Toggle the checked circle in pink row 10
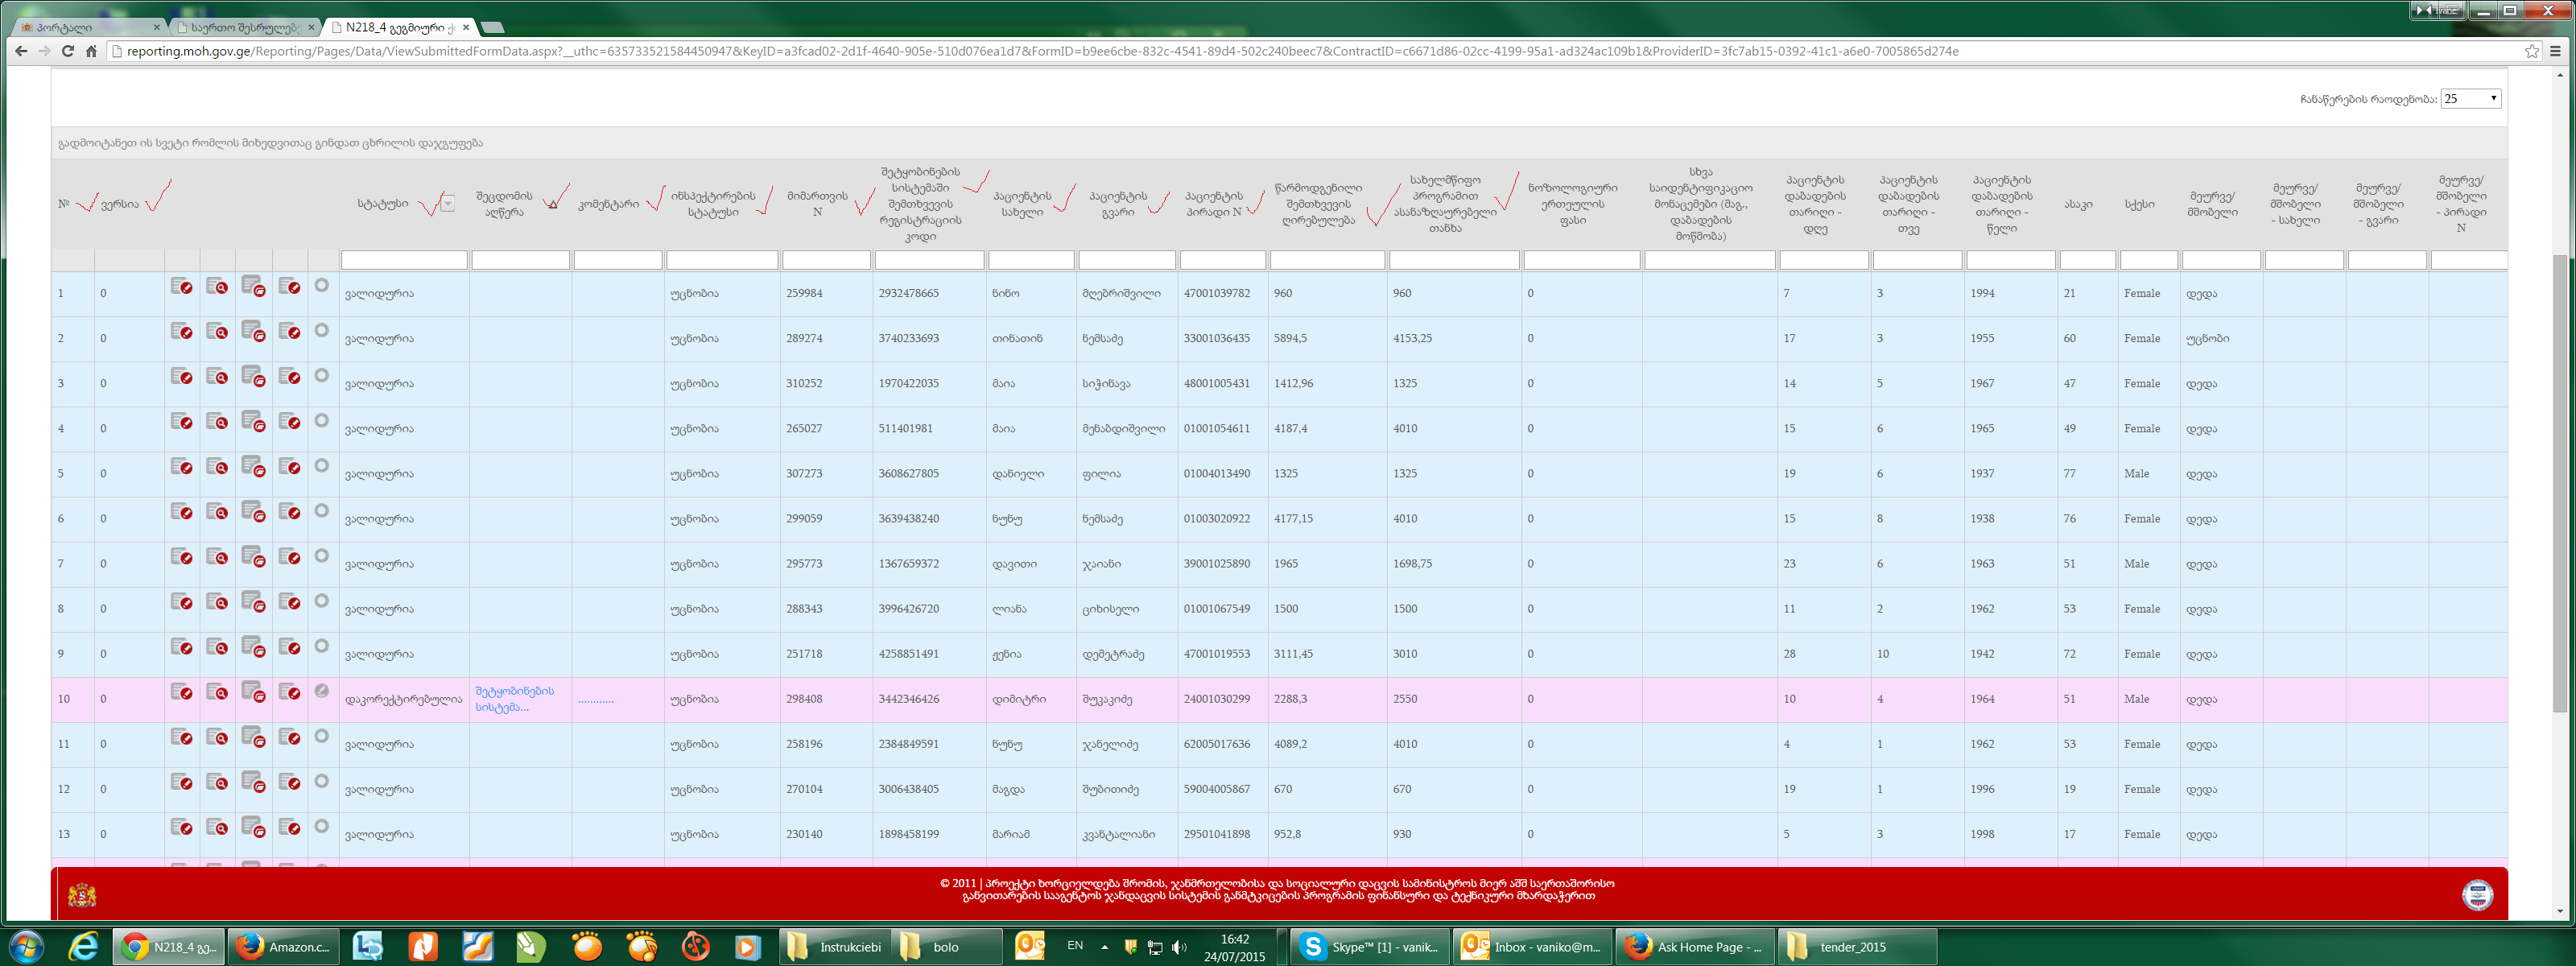The width and height of the screenshot is (2576, 966). point(321,691)
